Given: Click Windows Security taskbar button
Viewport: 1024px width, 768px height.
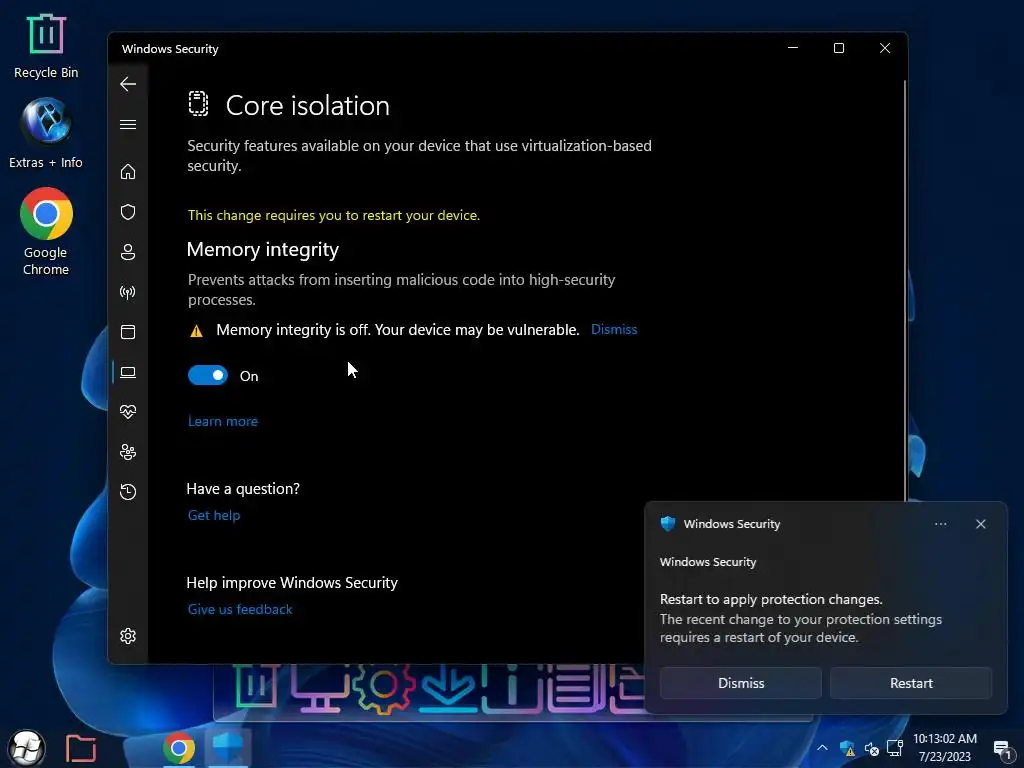Looking at the screenshot, I should point(228,748).
